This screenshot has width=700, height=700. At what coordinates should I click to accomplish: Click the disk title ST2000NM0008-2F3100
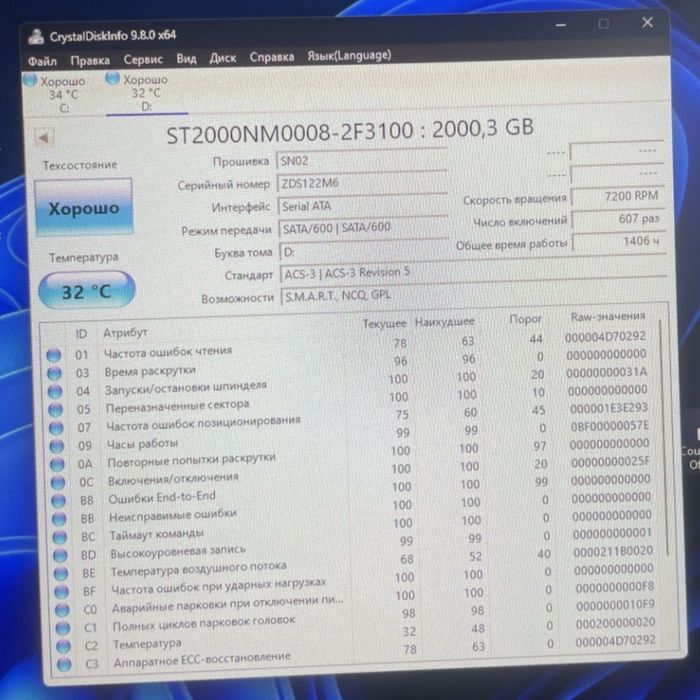290,133
